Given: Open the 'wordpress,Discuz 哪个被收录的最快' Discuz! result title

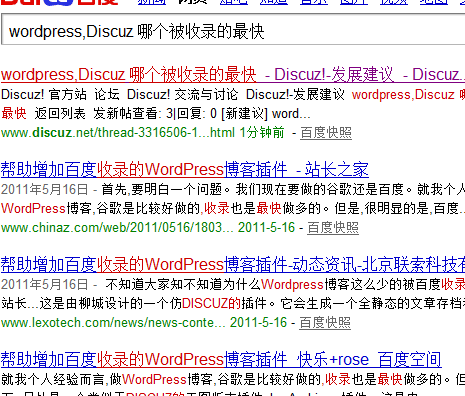Looking at the screenshot, I should coord(233,74).
